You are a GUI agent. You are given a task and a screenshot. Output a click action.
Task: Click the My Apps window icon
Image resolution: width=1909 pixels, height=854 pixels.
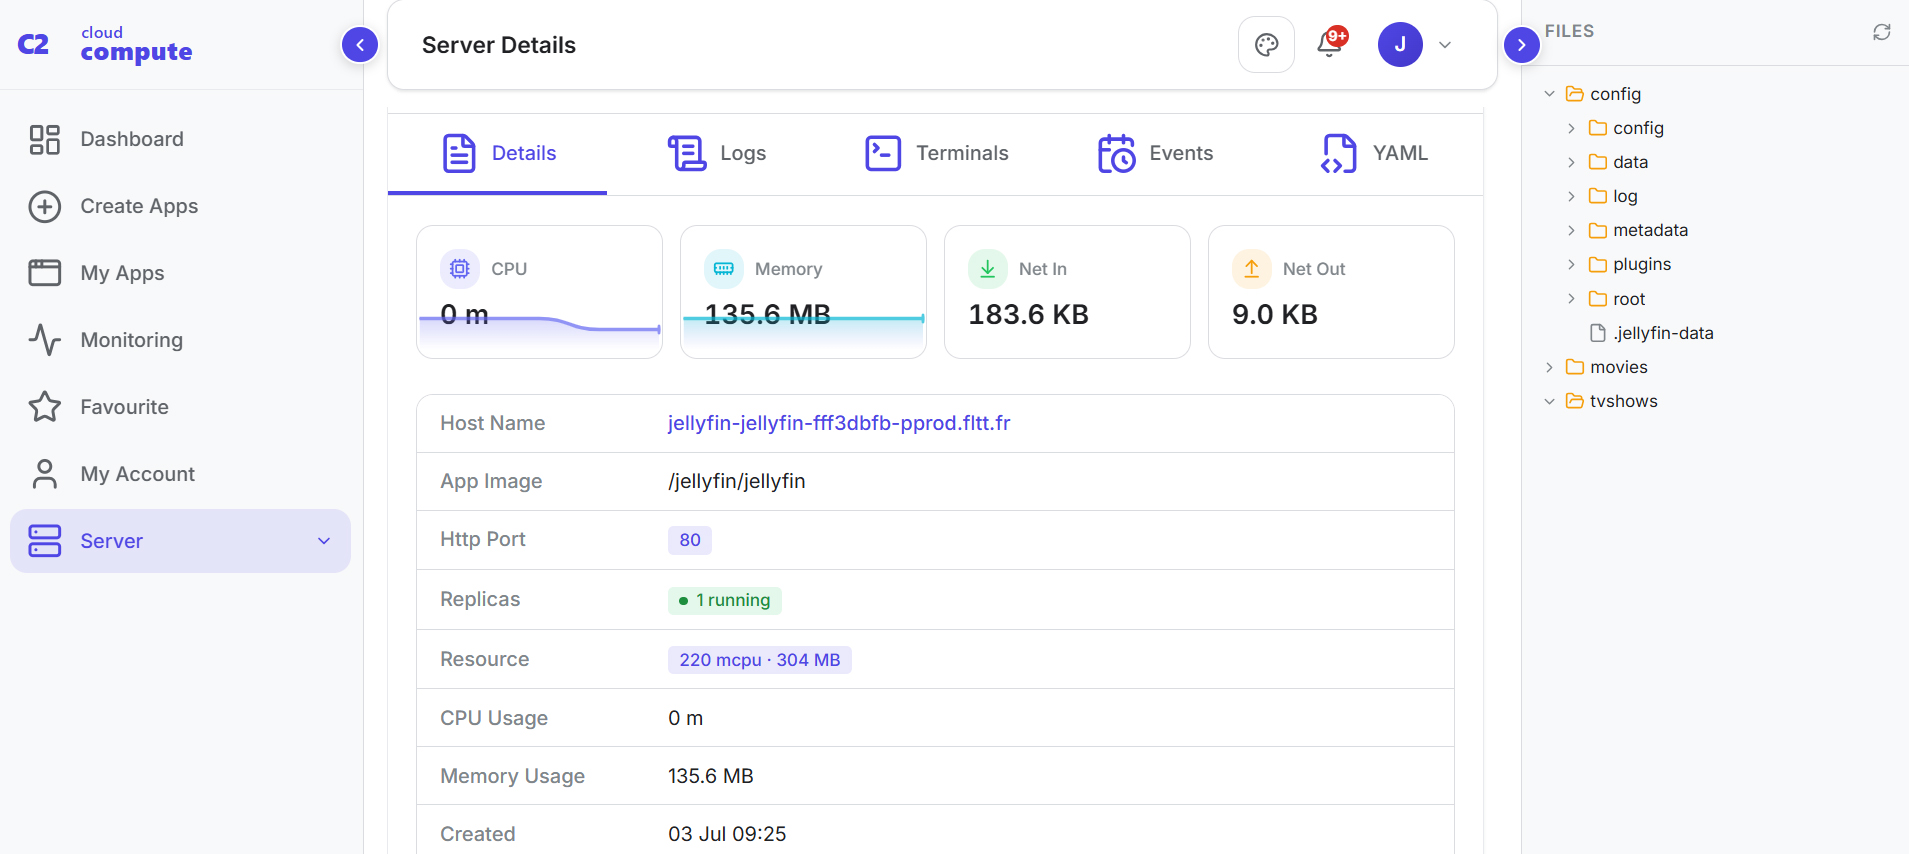point(45,273)
